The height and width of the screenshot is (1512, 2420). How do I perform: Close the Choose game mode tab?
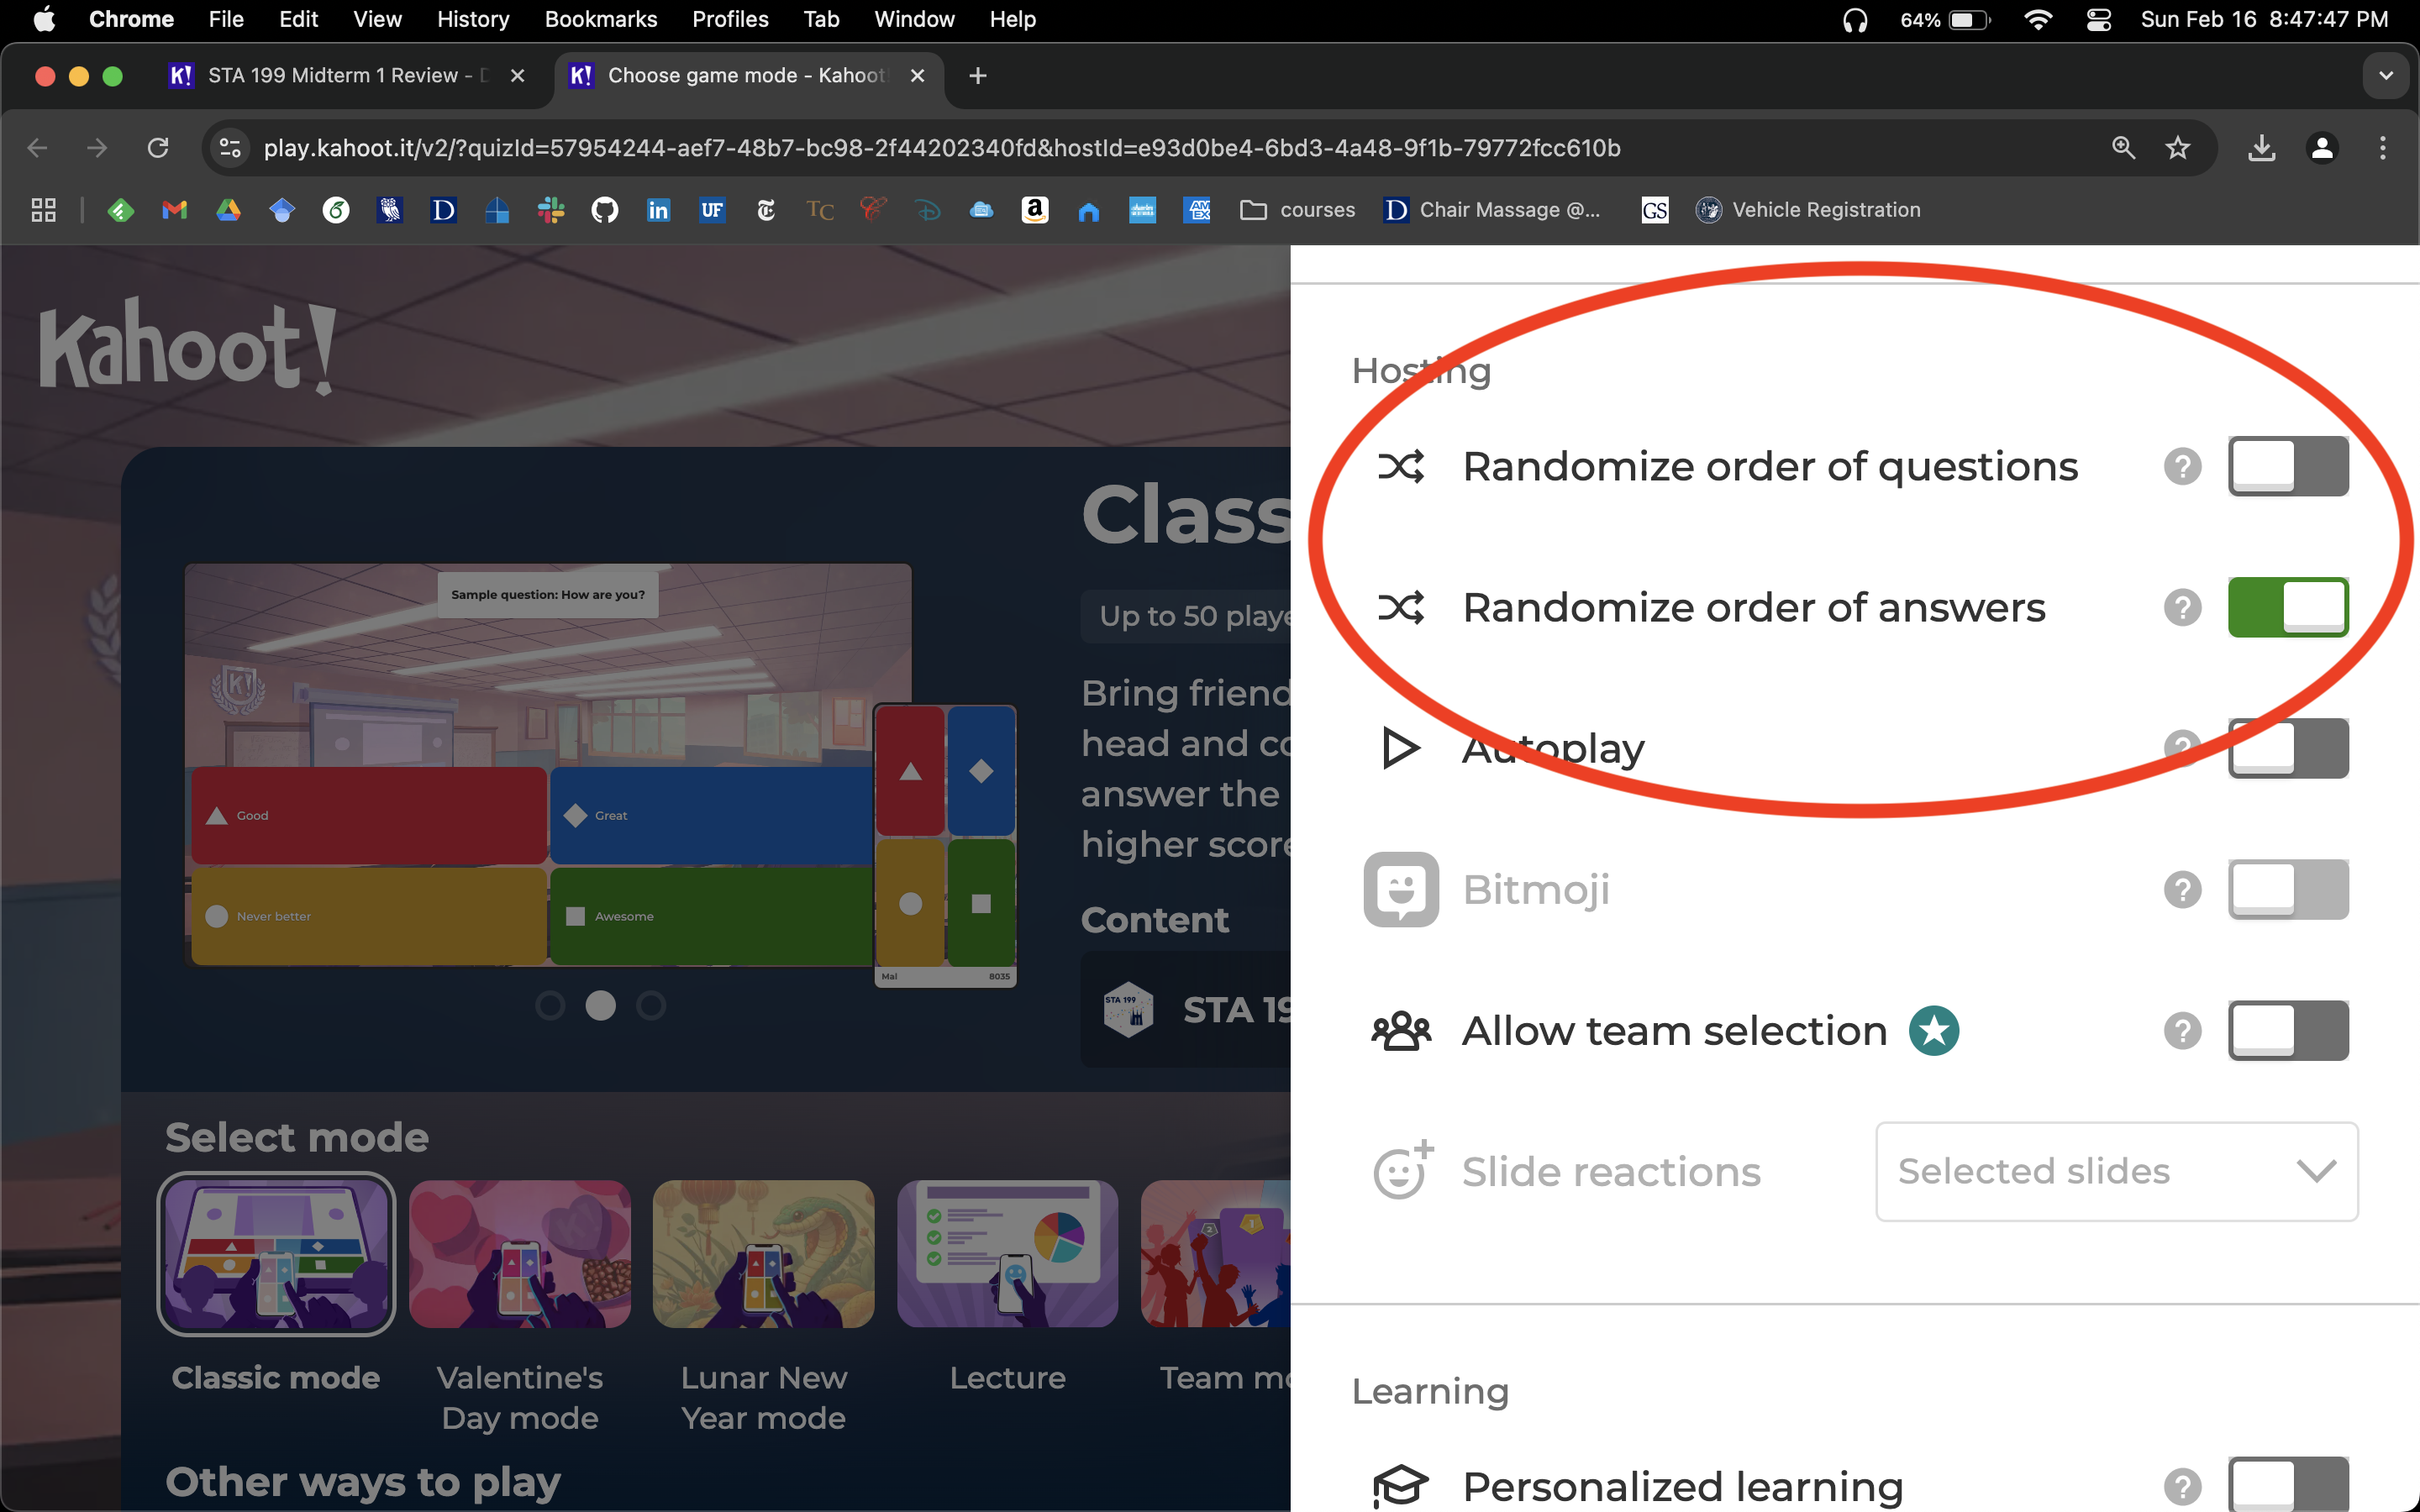click(917, 76)
